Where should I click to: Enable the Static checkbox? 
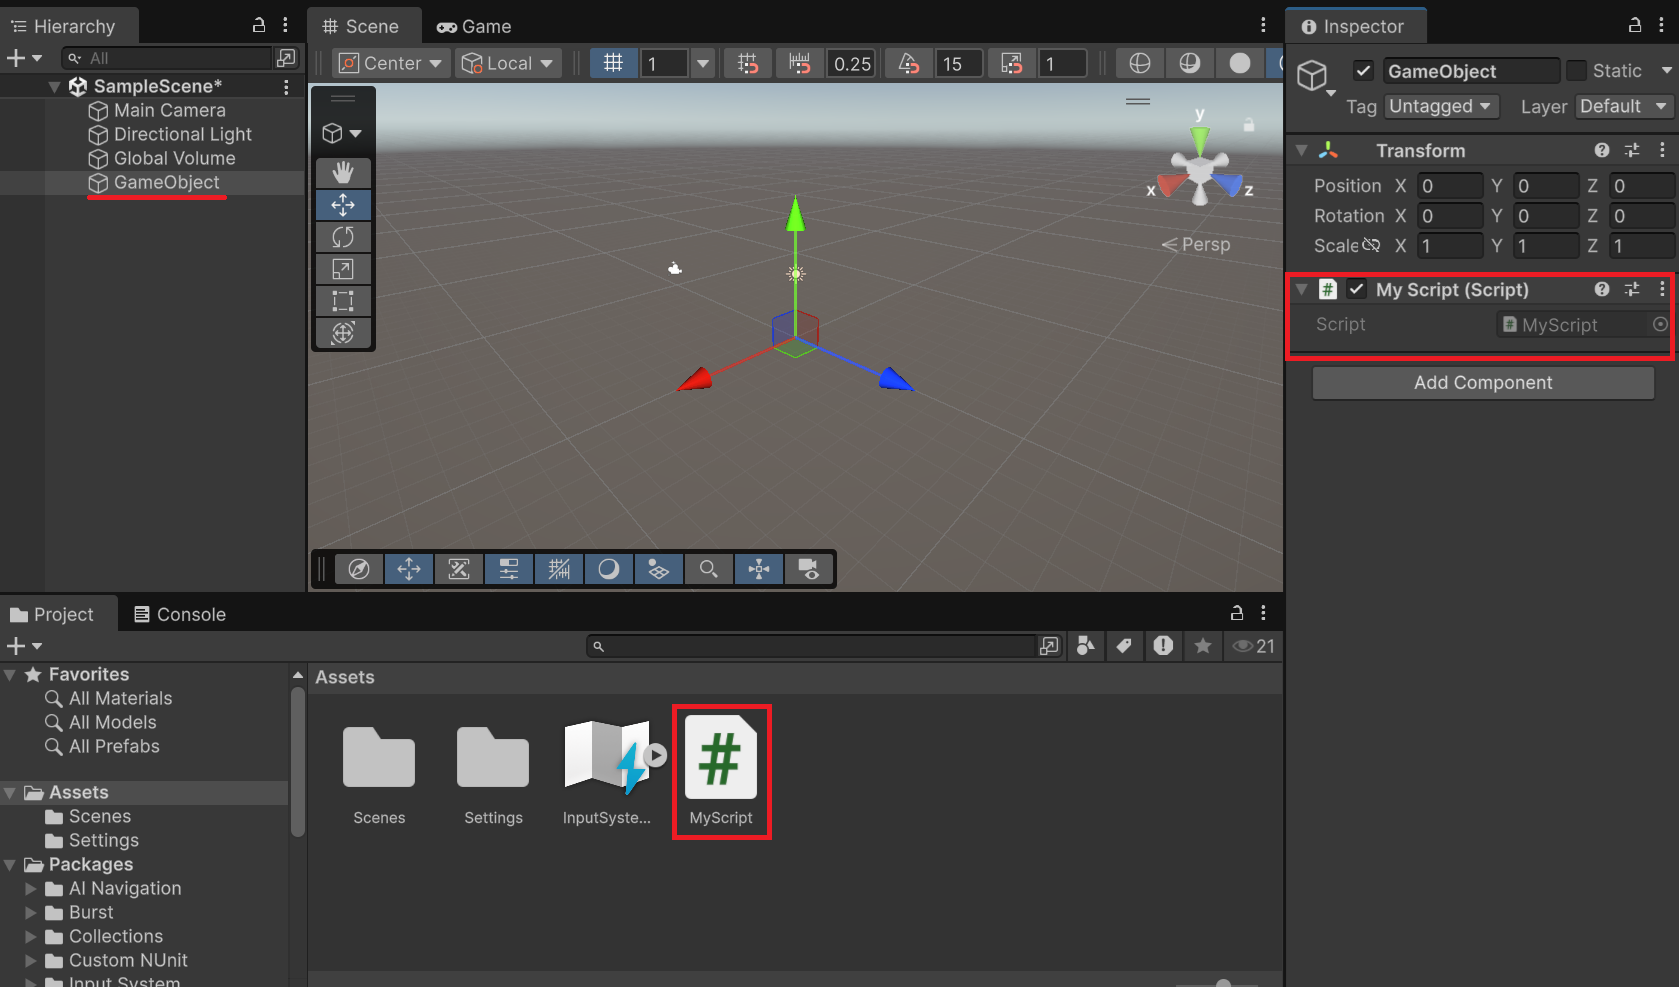1577,71
